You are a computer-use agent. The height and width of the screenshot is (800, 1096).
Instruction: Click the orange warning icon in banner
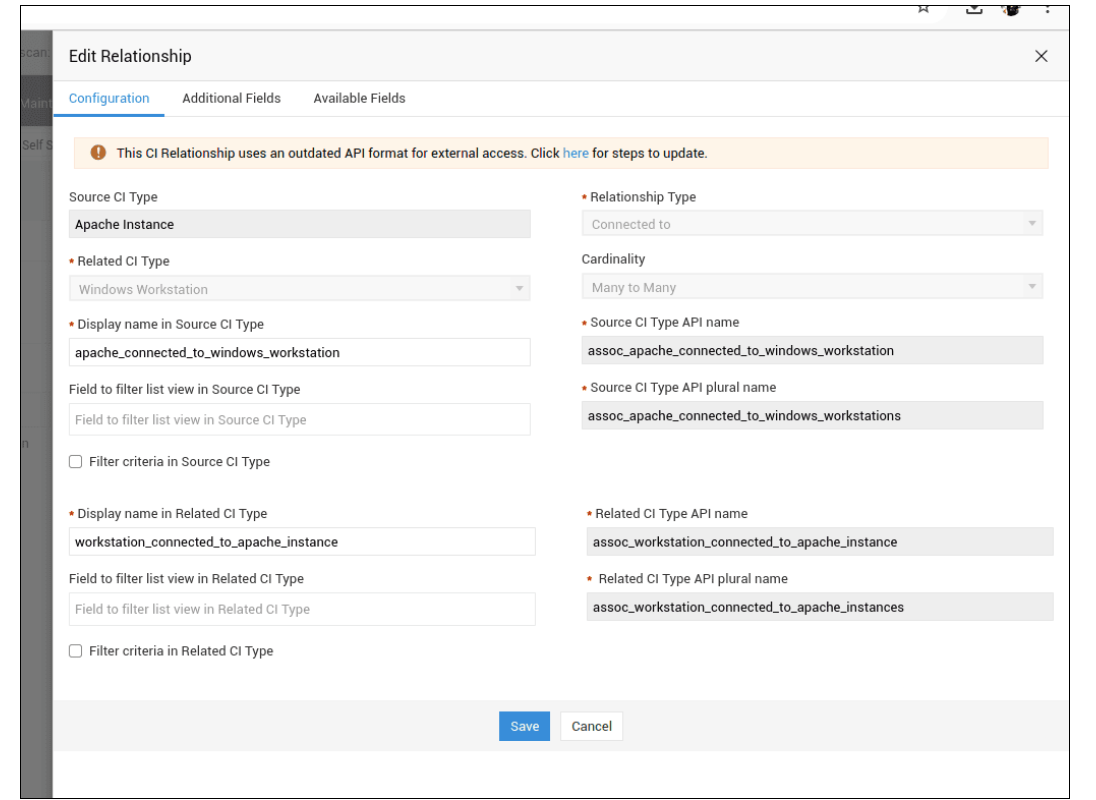point(98,153)
